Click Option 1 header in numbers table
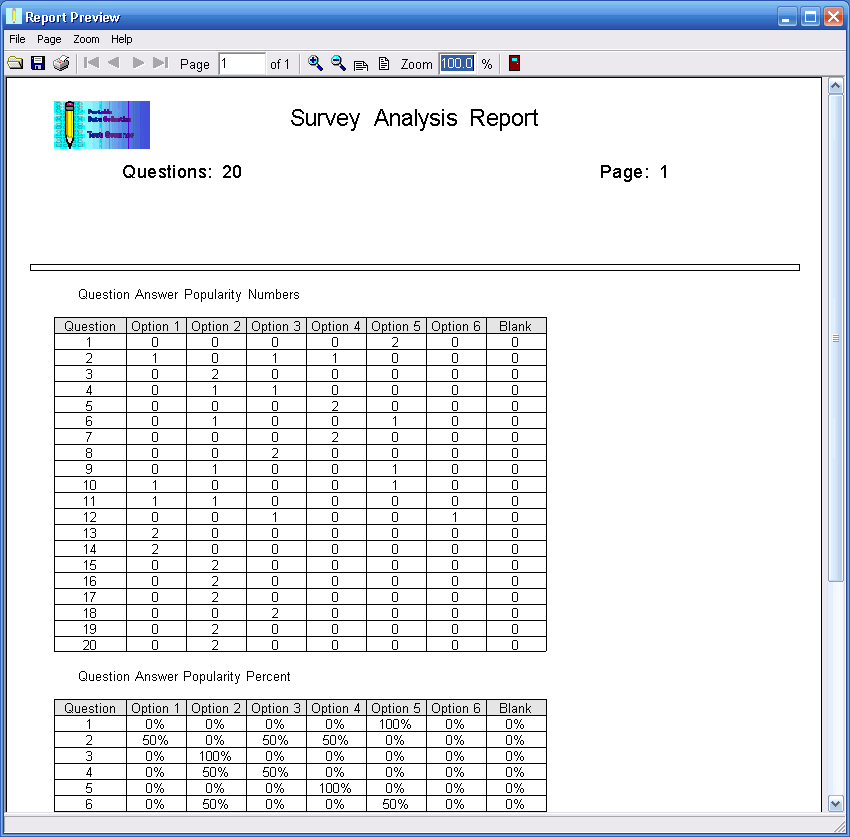This screenshot has height=837, width=850. (156, 326)
